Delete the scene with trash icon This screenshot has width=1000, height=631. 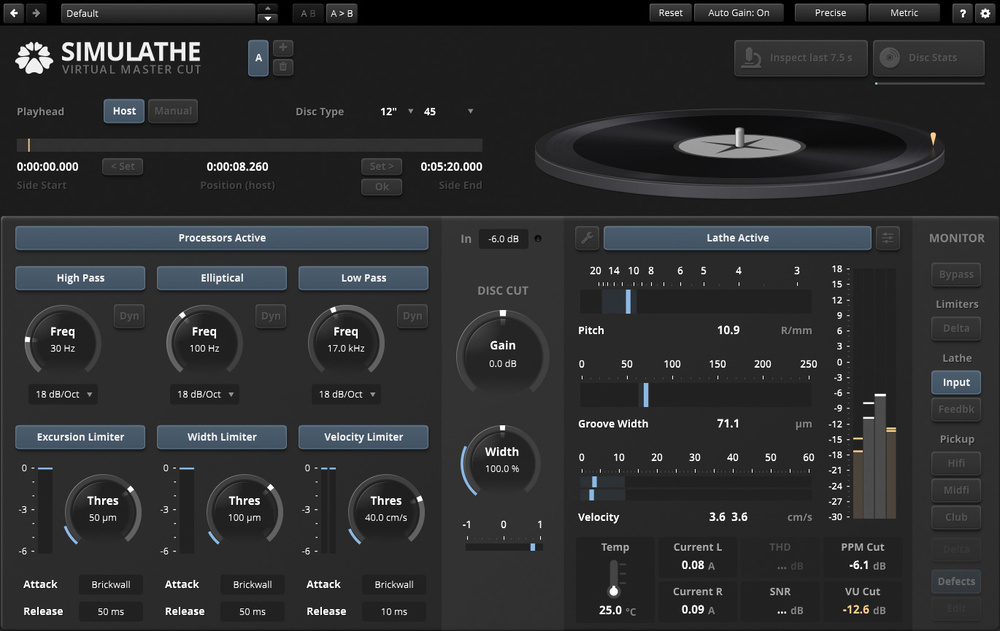[283, 67]
